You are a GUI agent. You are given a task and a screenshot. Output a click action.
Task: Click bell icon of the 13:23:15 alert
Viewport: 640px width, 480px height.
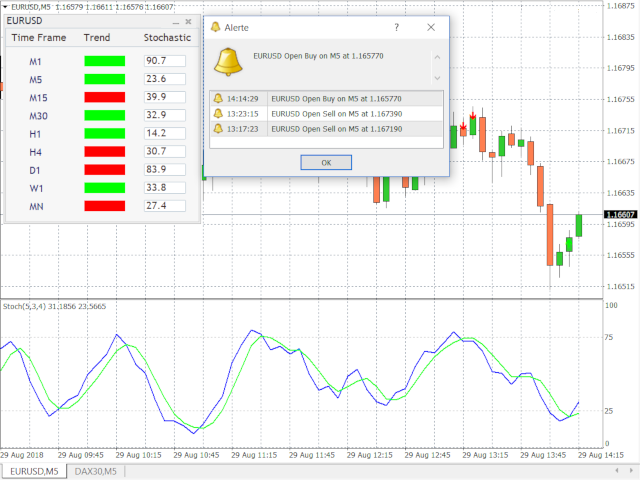coord(218,113)
